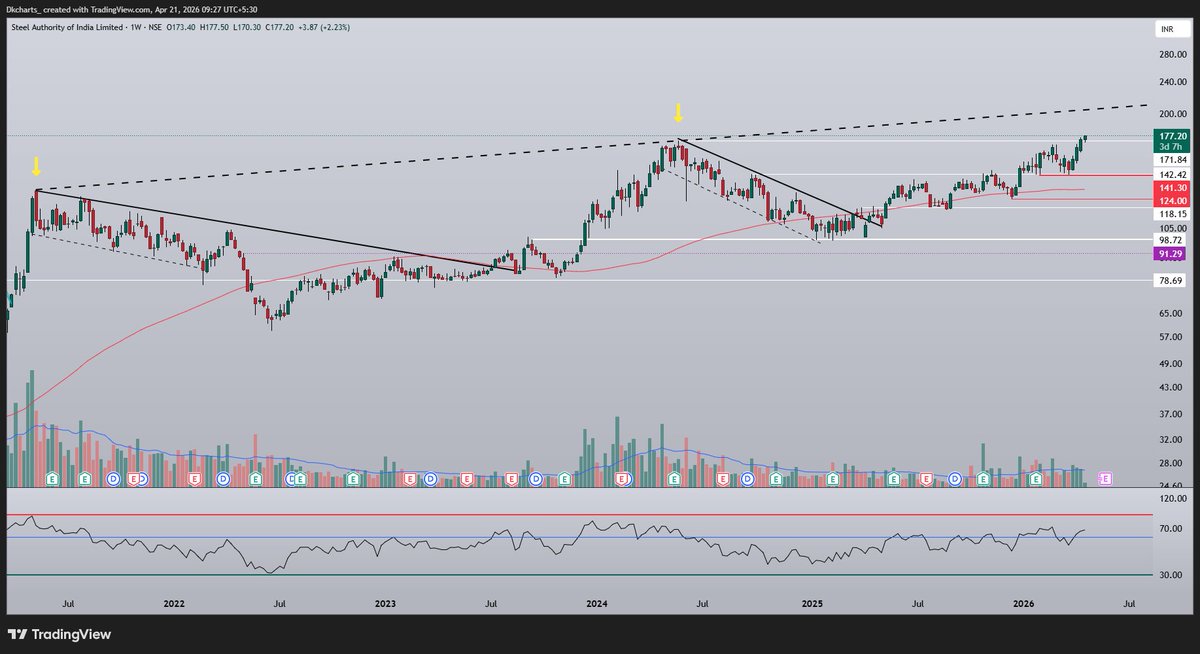Click the yellow down arrow above the 2024 peak
Screen dimensions: 1200x654
679,112
